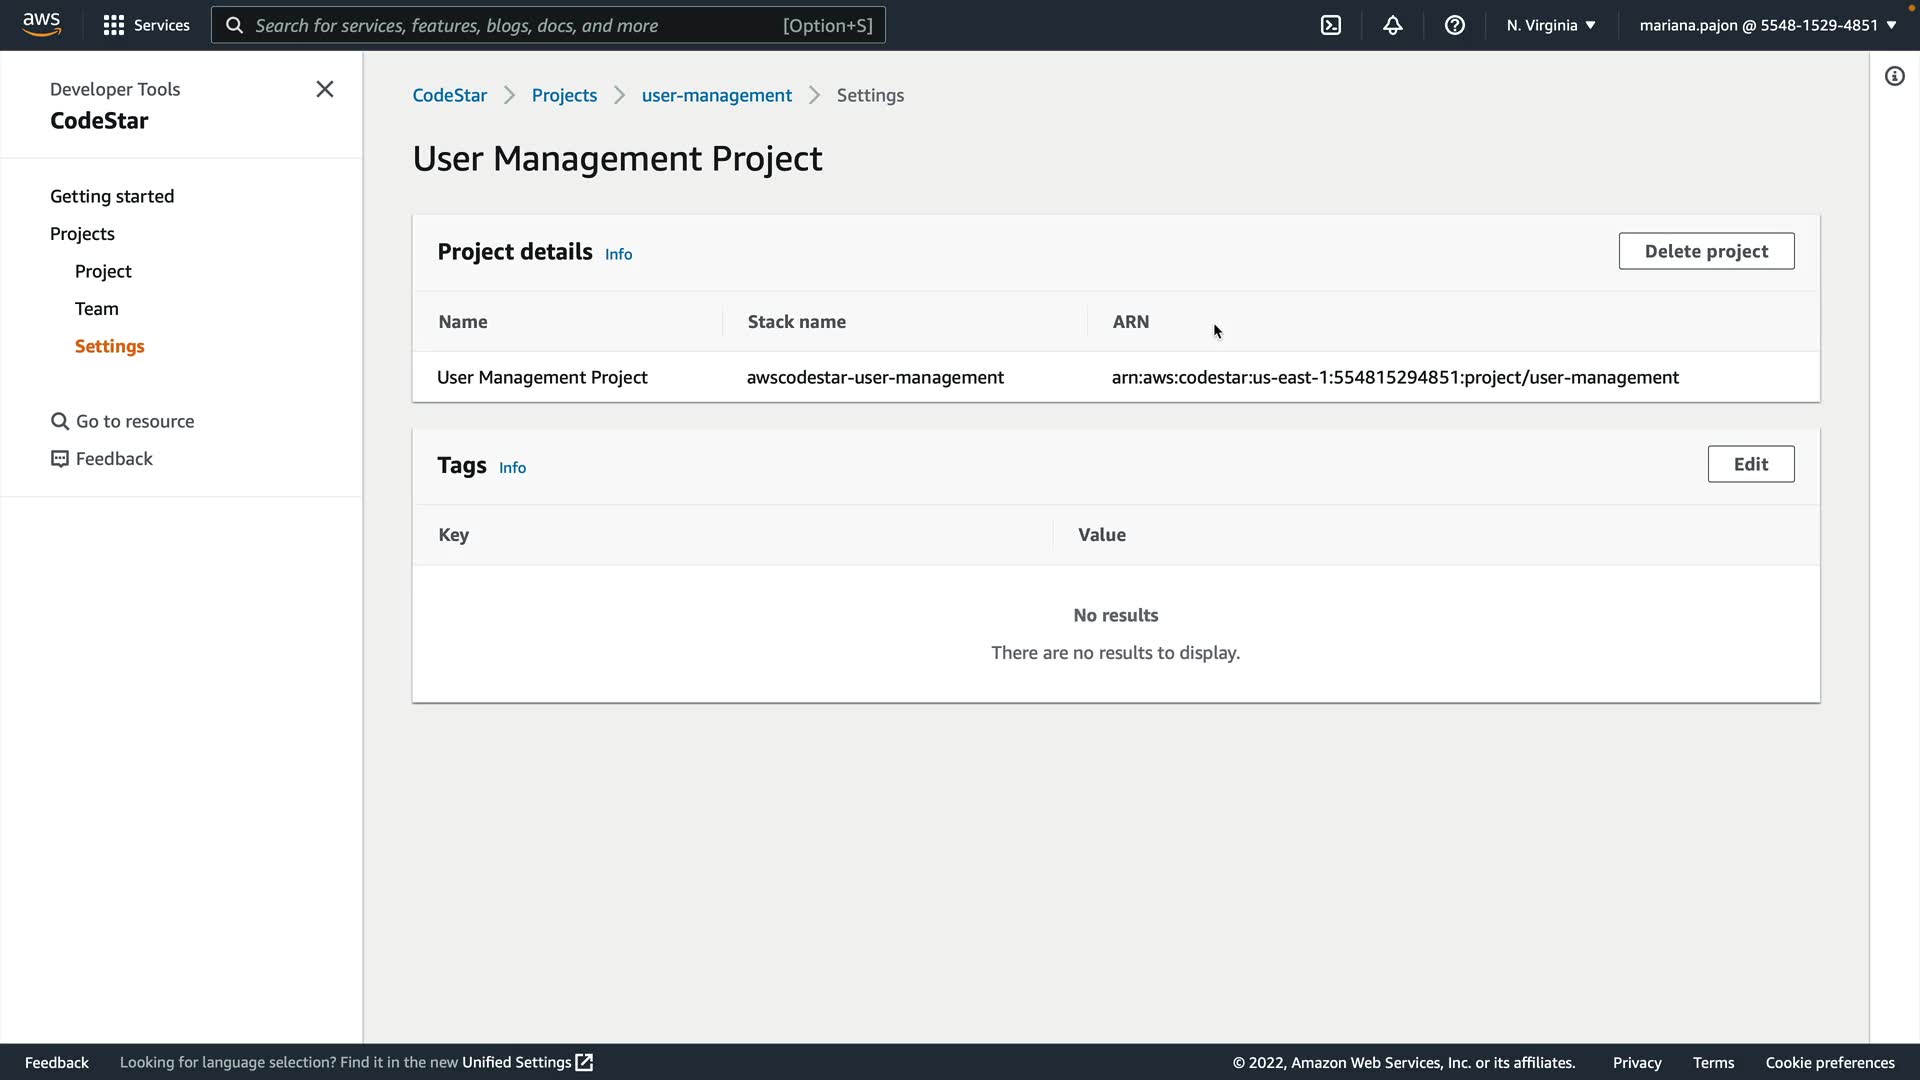Open the Services grid menu
Image resolution: width=1920 pixels, height=1080 pixels.
[146, 25]
